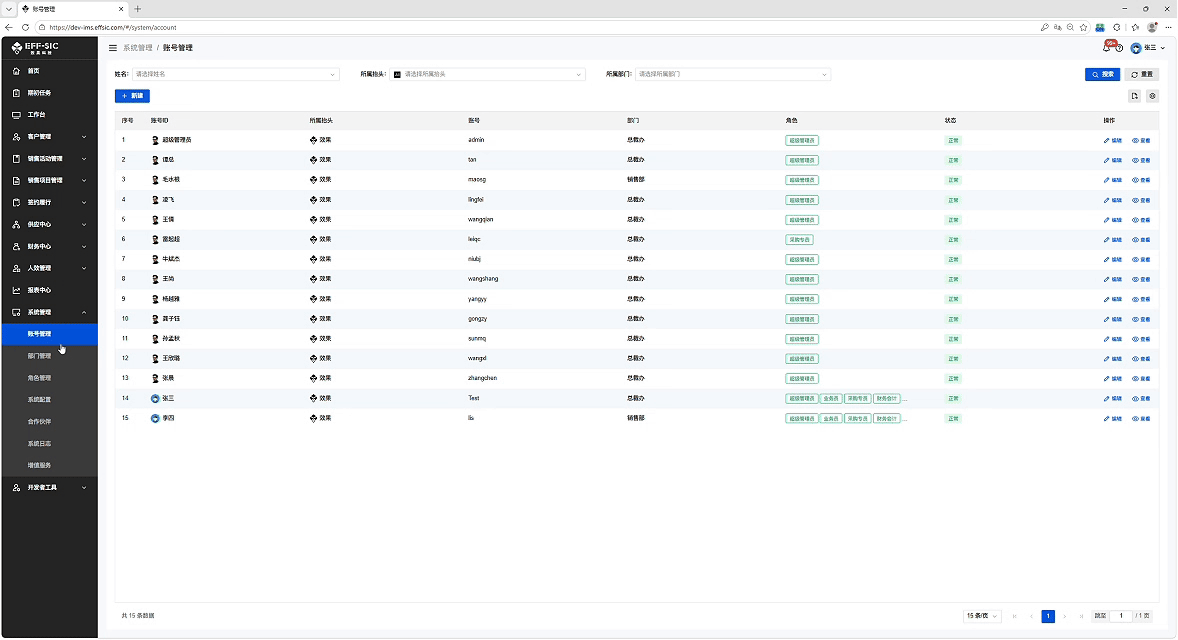Expand 财务中心 in the sidebar

[50, 246]
